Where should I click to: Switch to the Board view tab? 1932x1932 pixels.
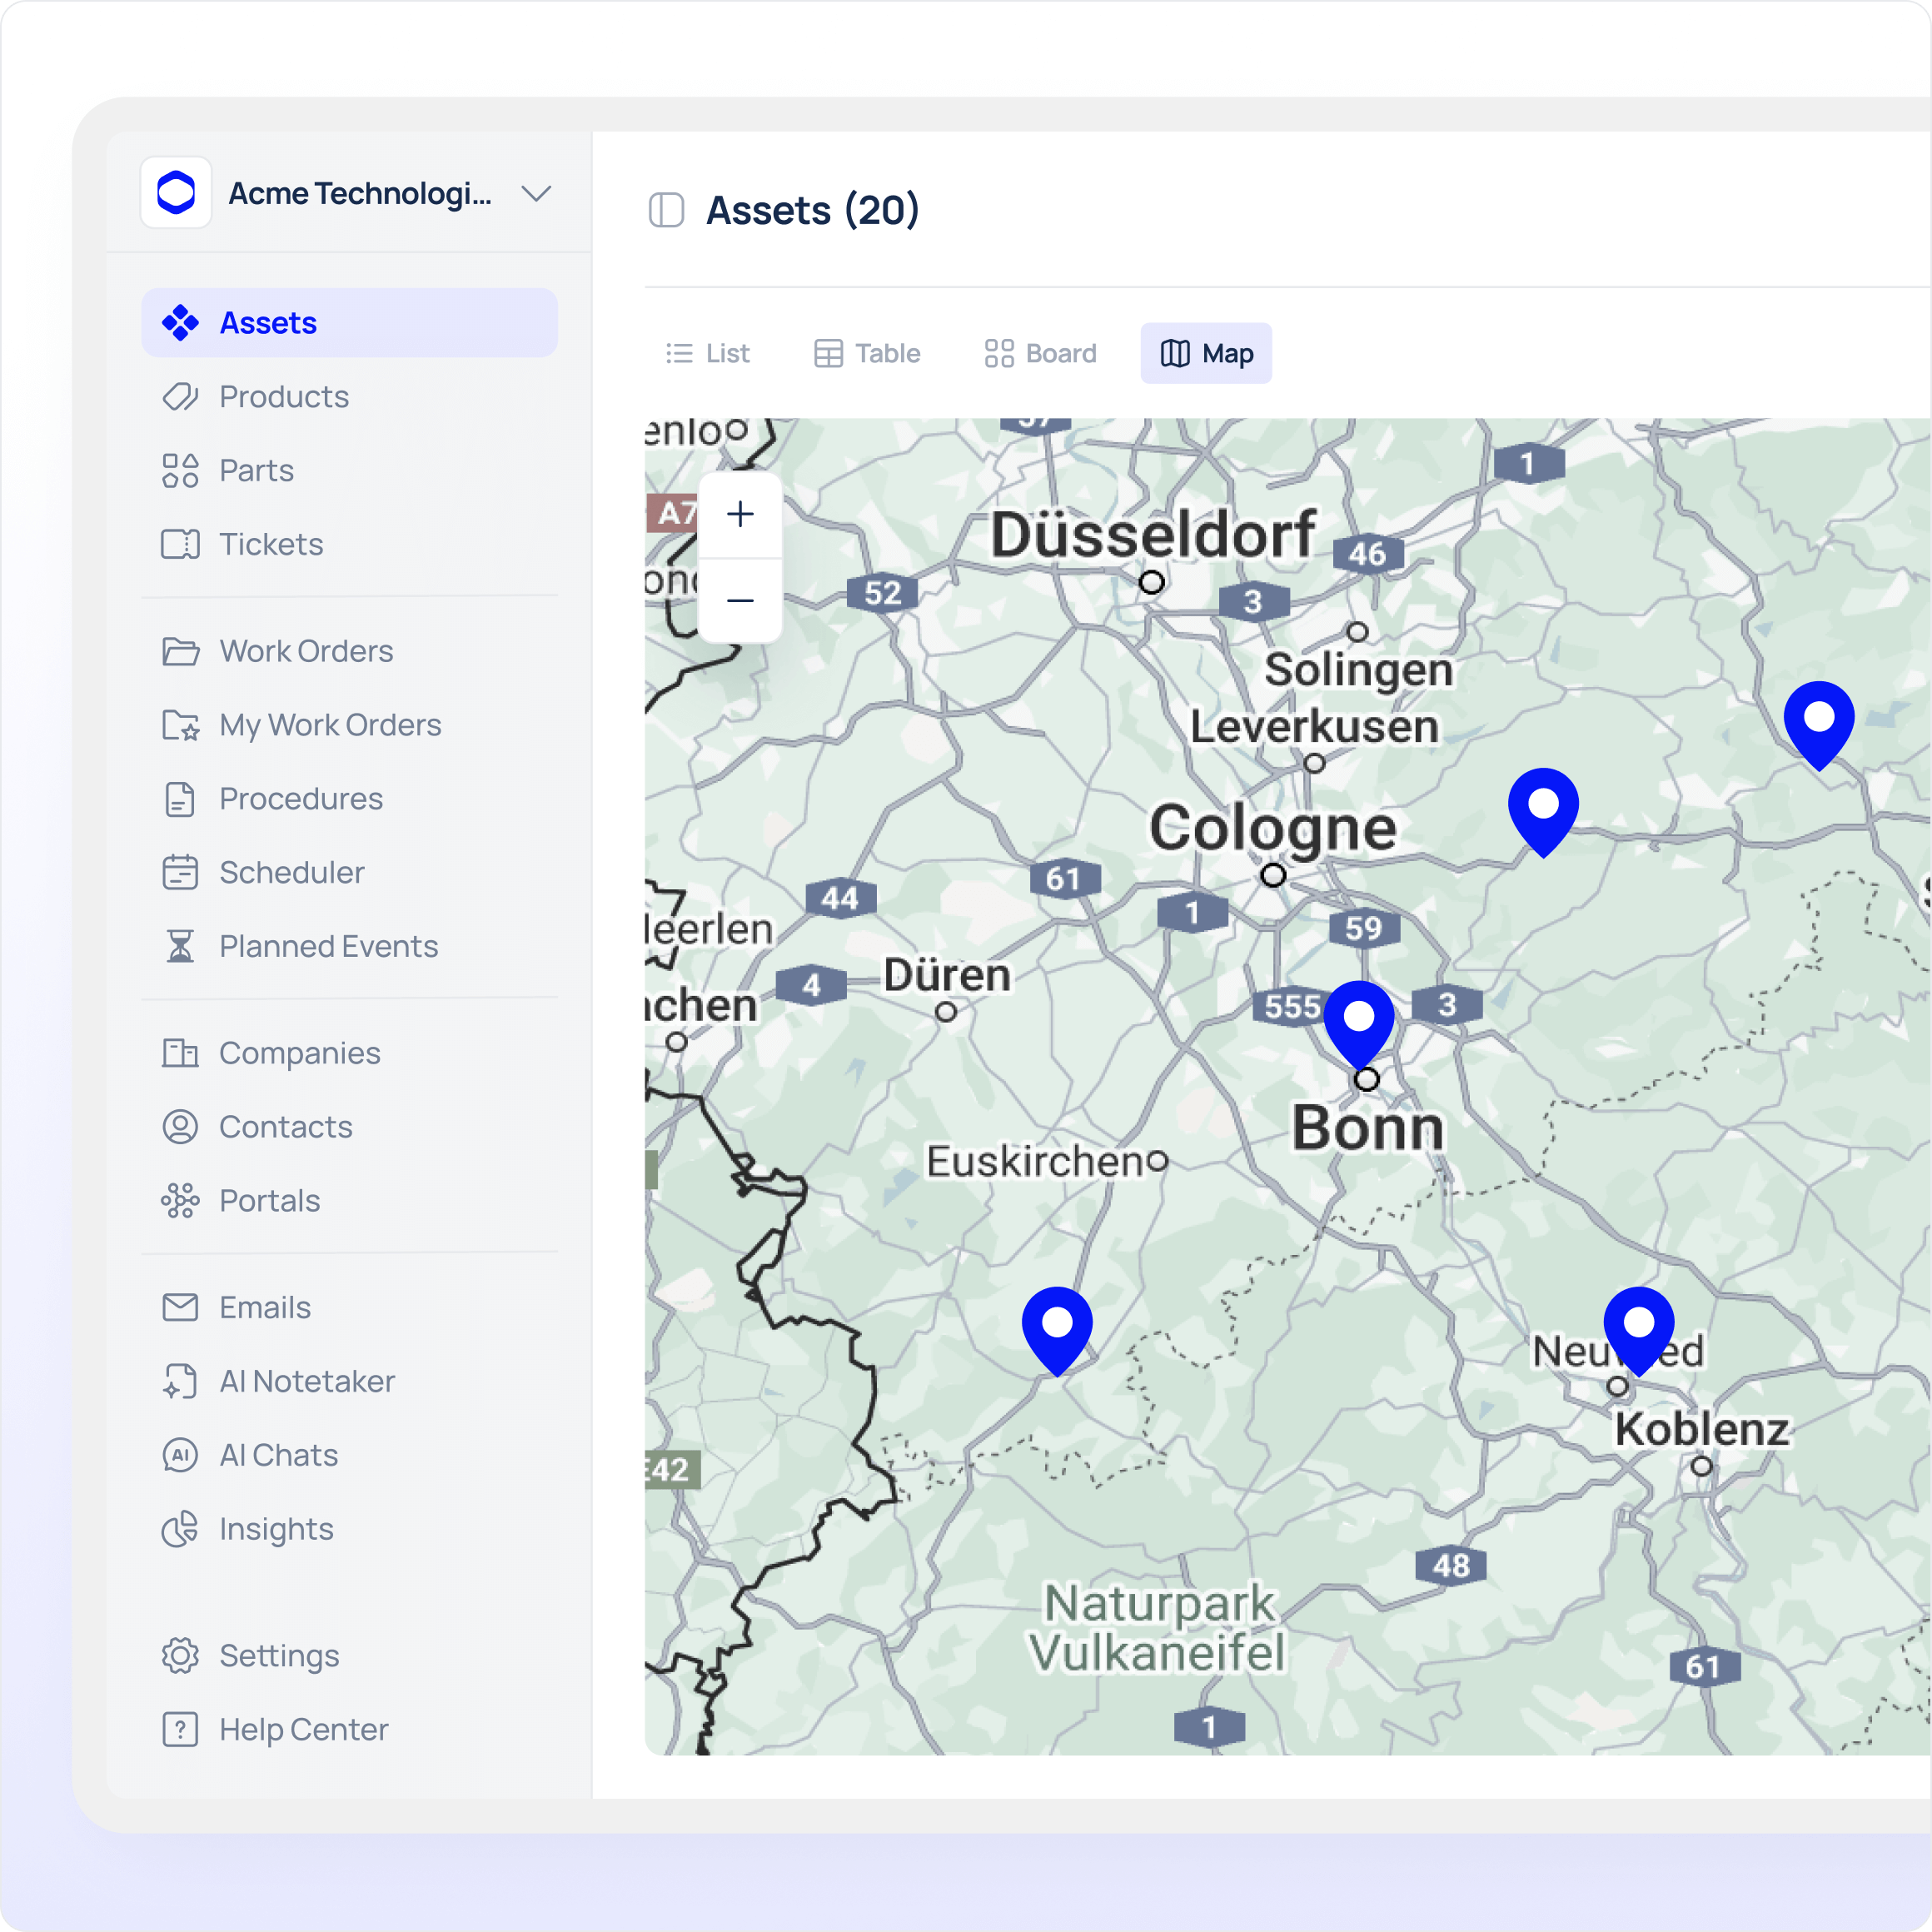pos(1041,353)
